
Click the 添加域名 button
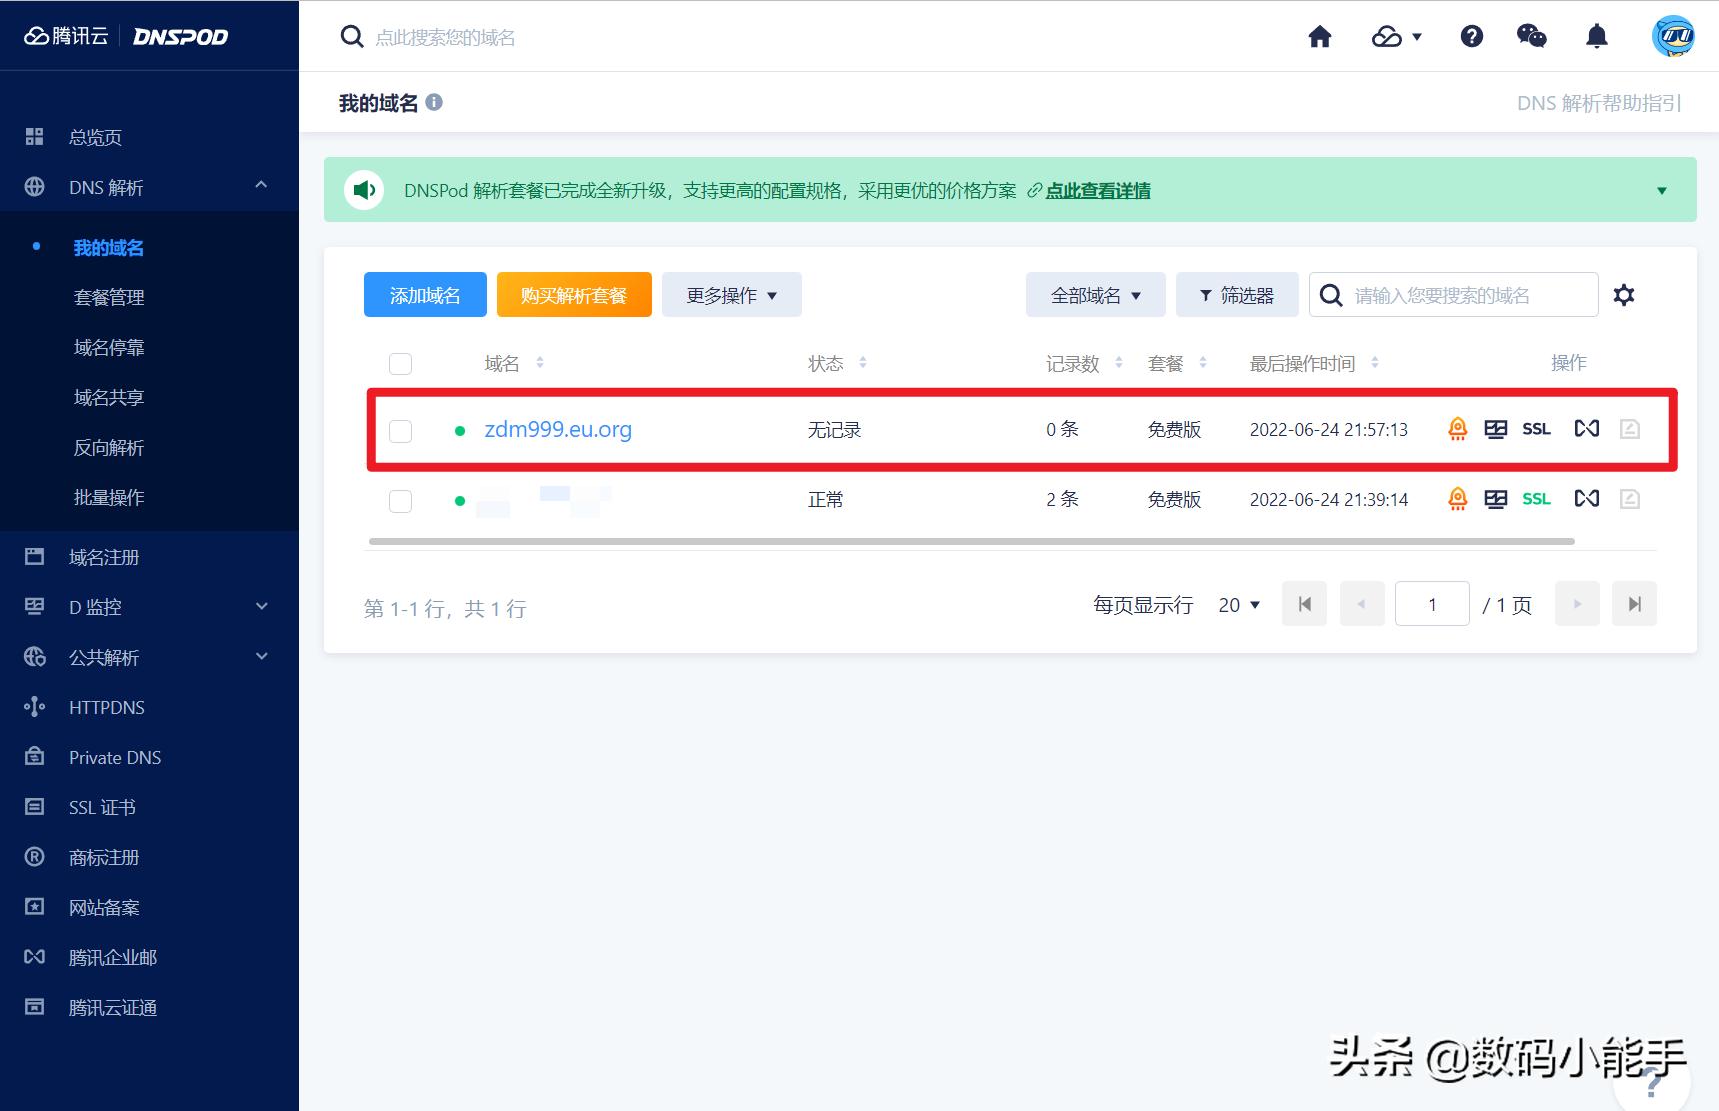pos(424,294)
